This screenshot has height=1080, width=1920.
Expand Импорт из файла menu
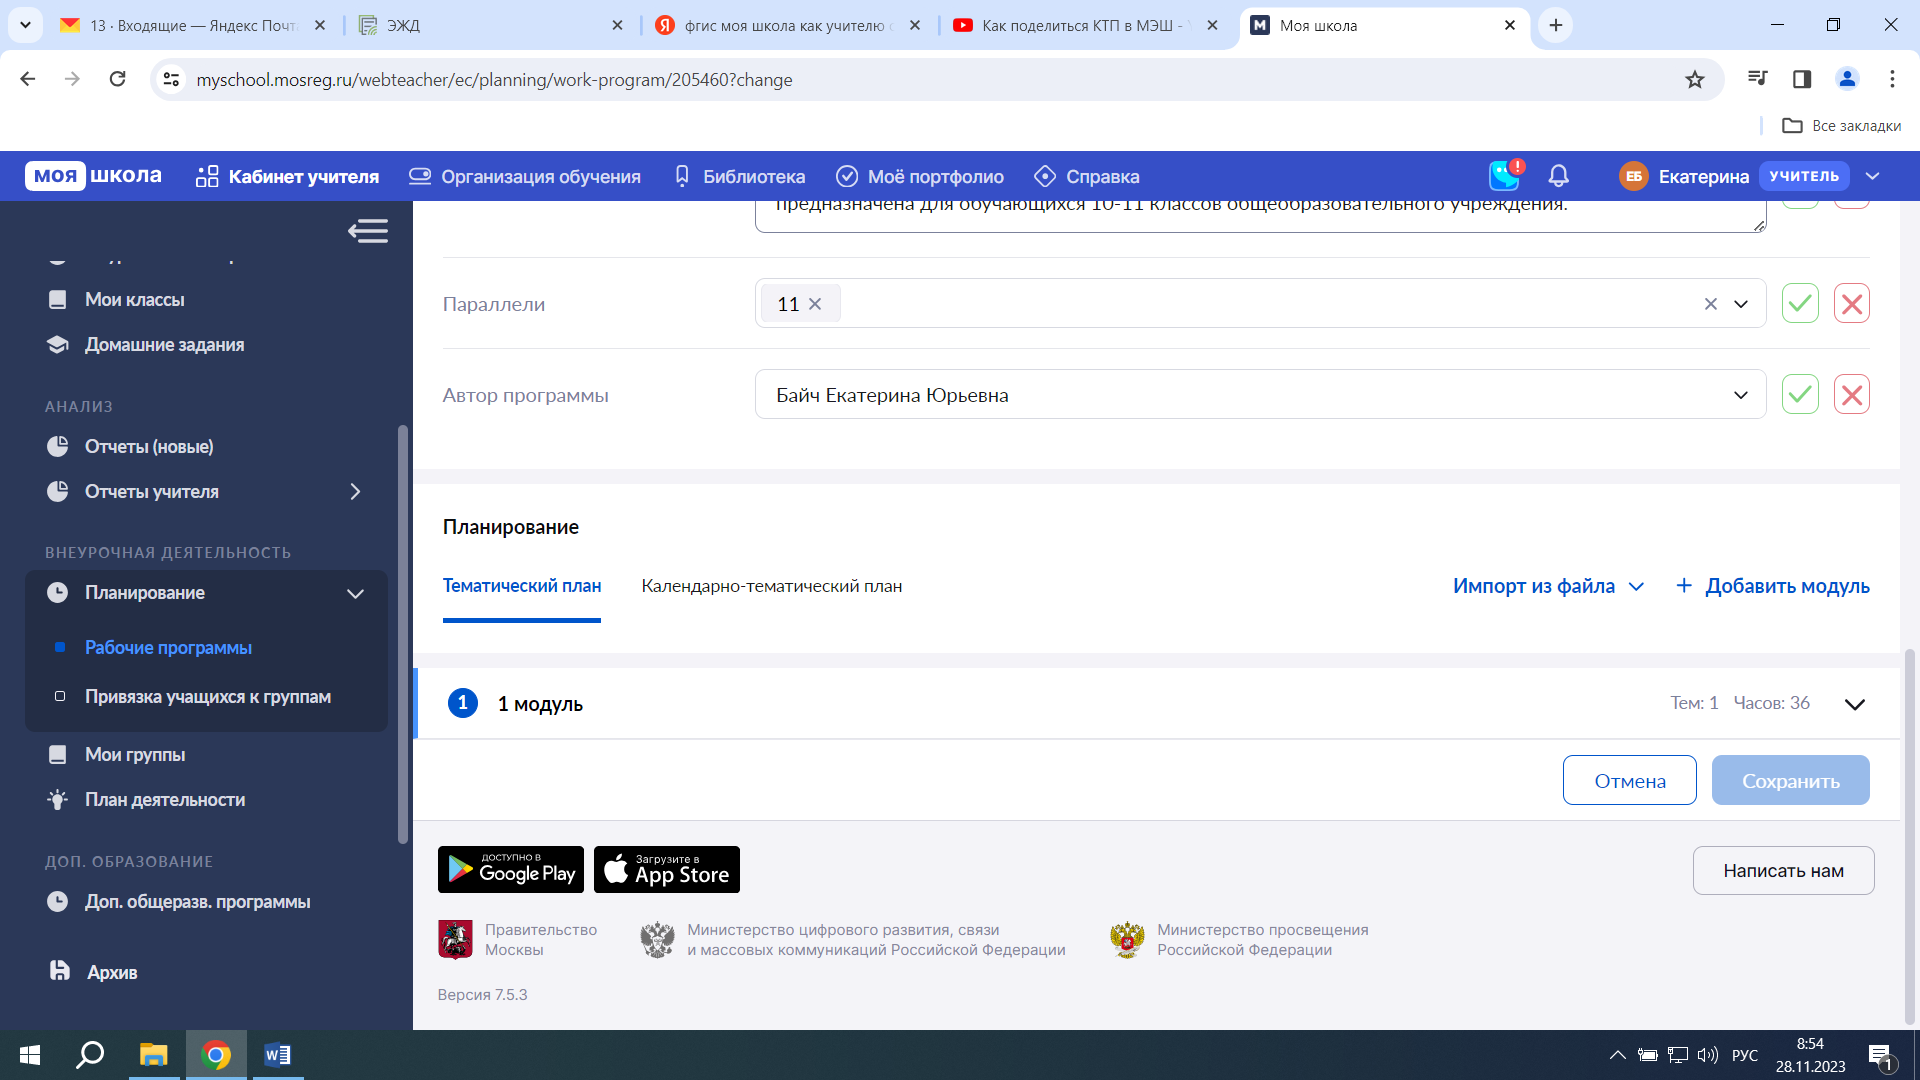[1549, 586]
